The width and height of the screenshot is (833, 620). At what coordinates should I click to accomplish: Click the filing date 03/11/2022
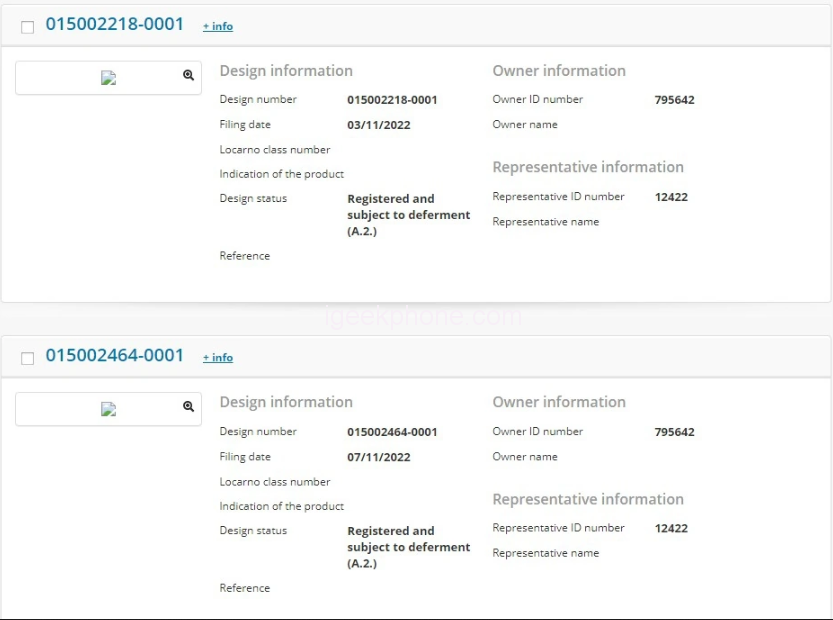tap(378, 125)
